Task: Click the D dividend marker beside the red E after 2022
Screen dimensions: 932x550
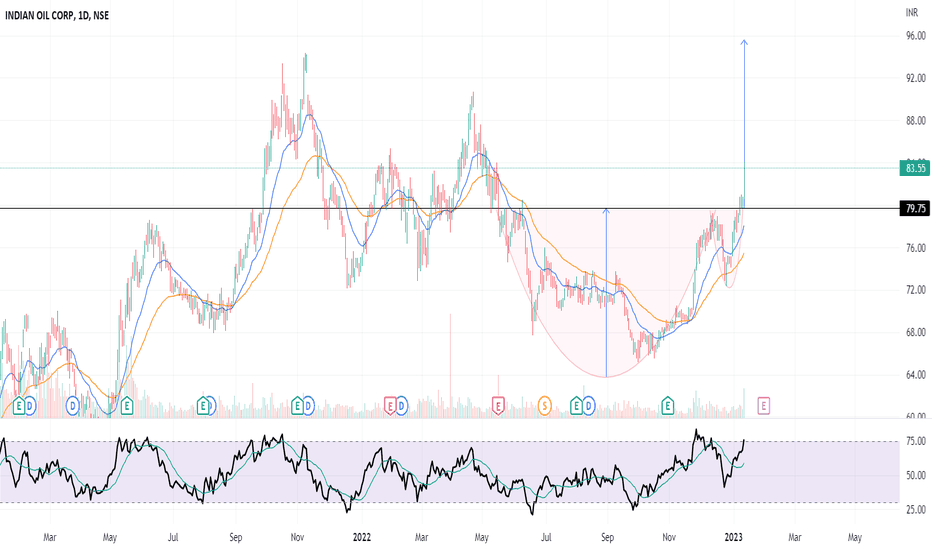Action: (402, 407)
